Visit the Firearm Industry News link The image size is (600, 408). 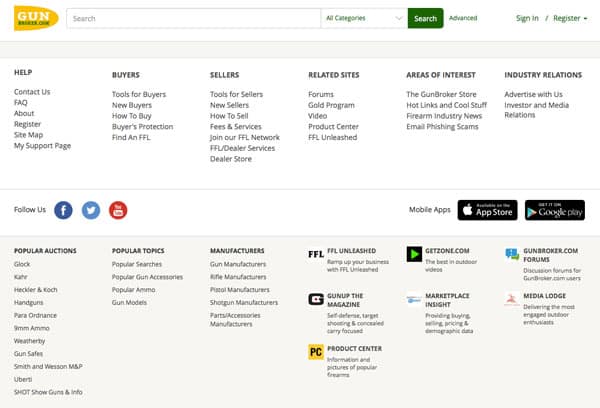tap(443, 116)
